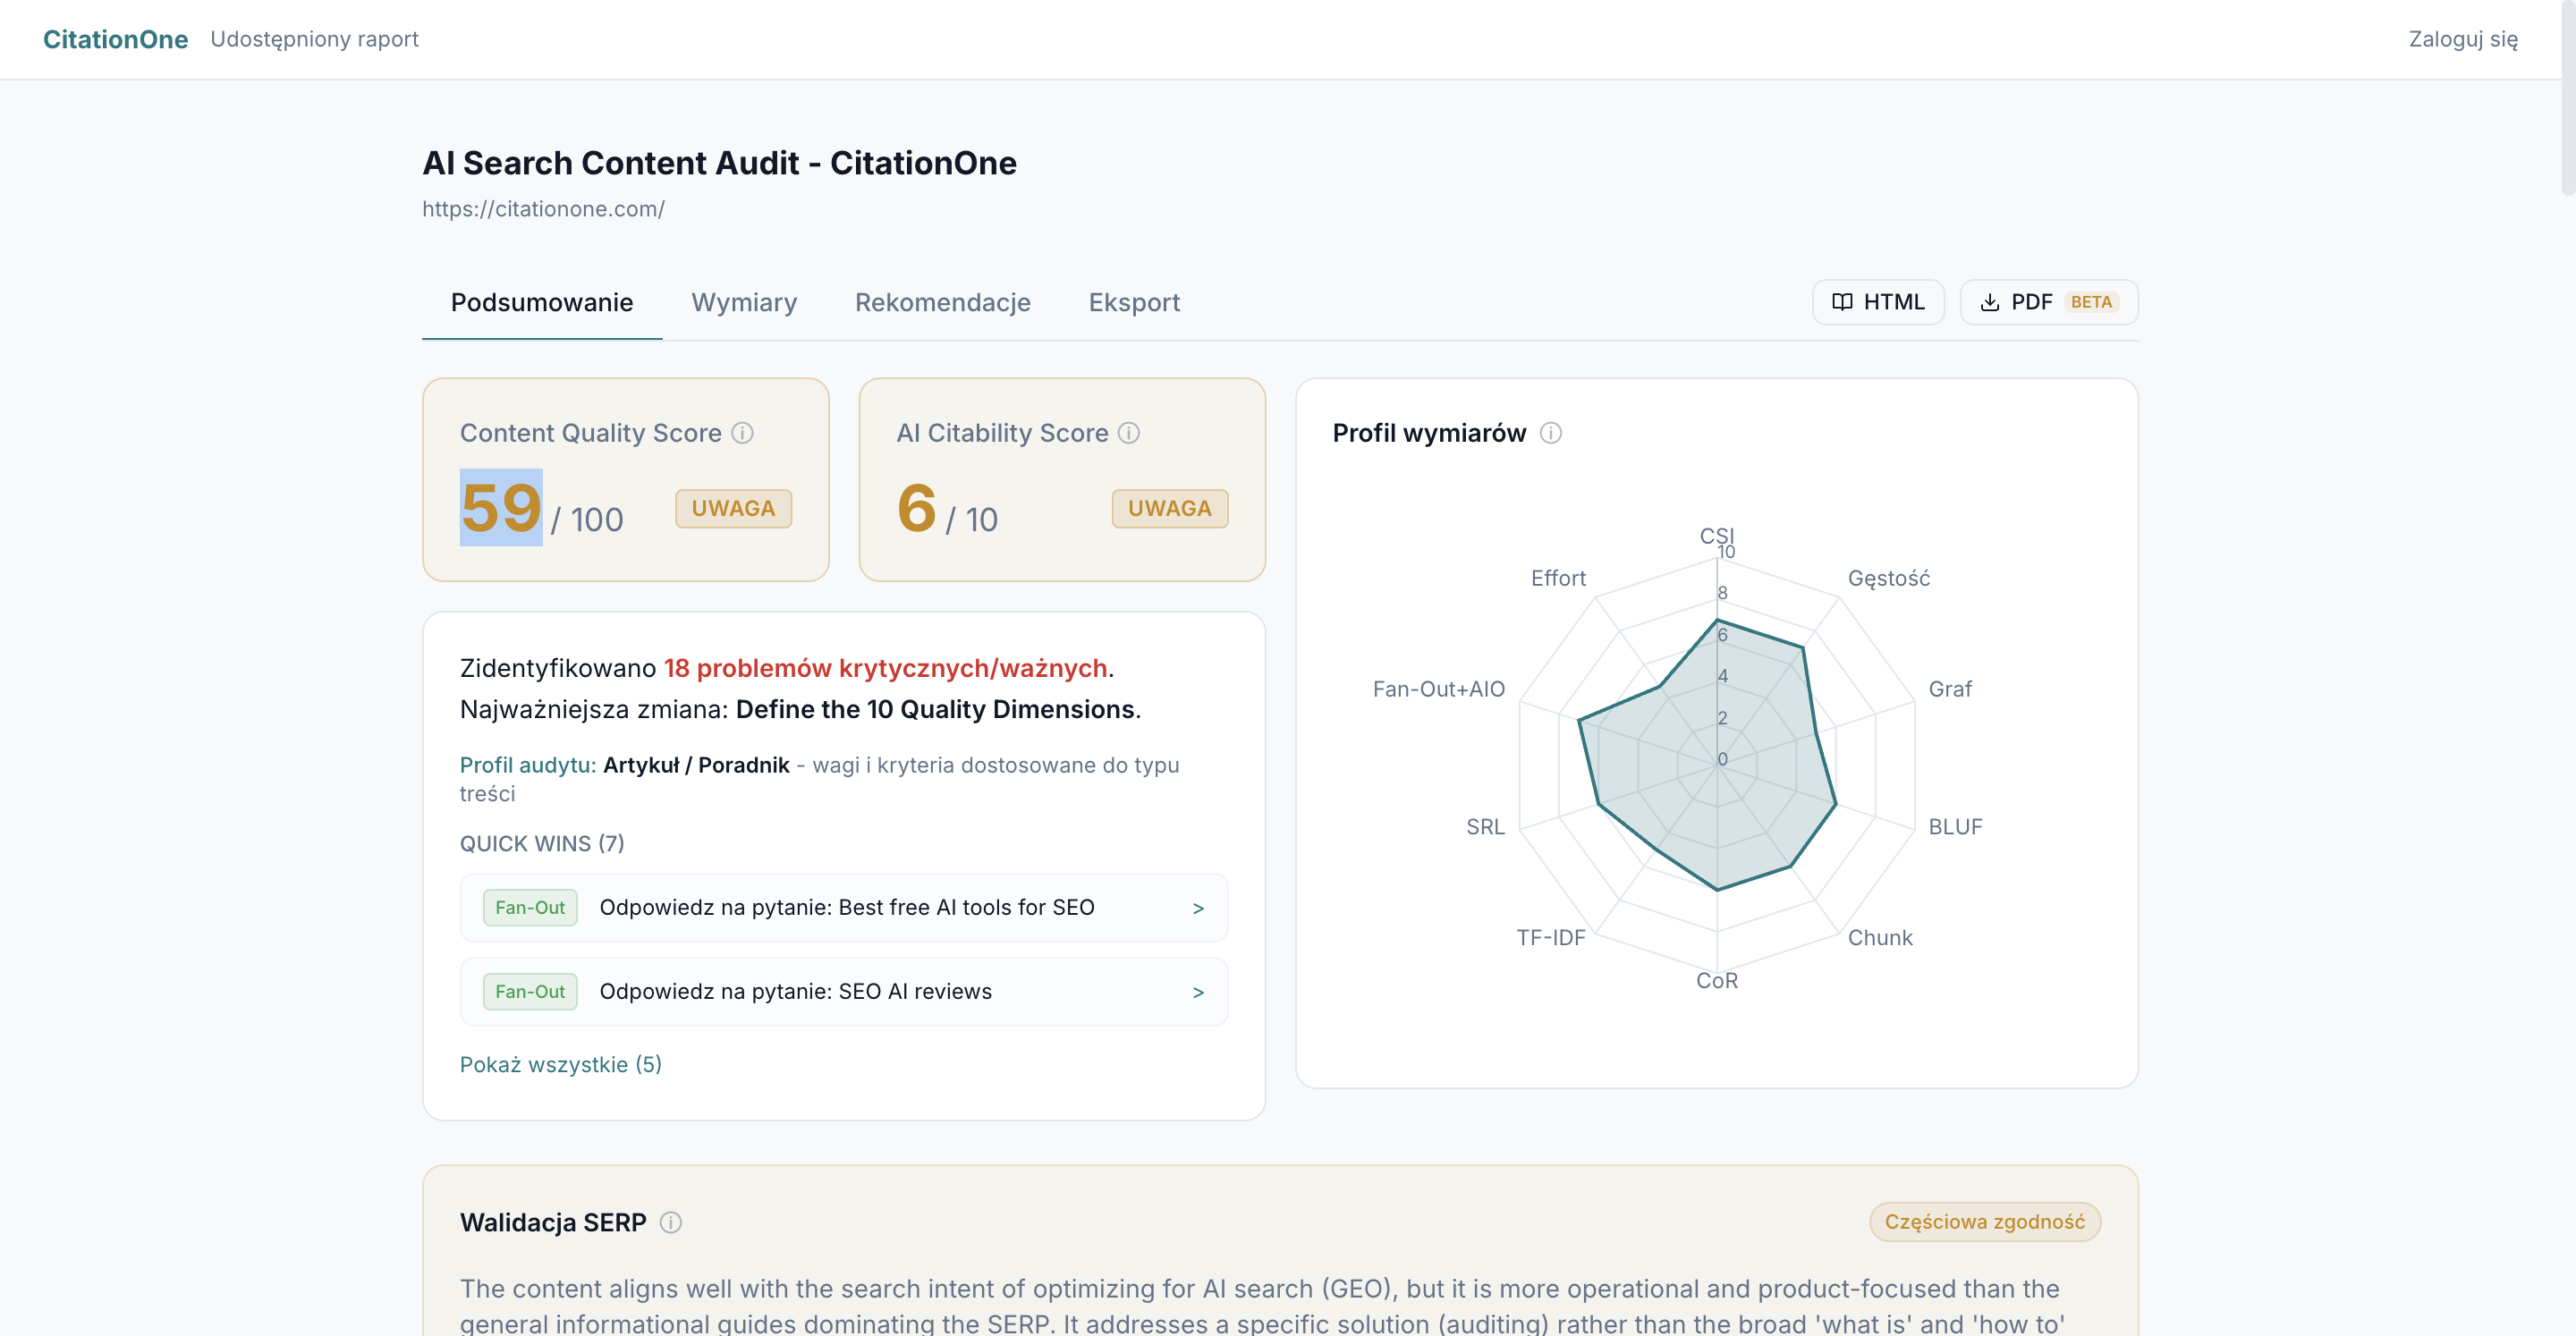
Task: Open the Profil wymiarów info icon
Action: 1550,433
